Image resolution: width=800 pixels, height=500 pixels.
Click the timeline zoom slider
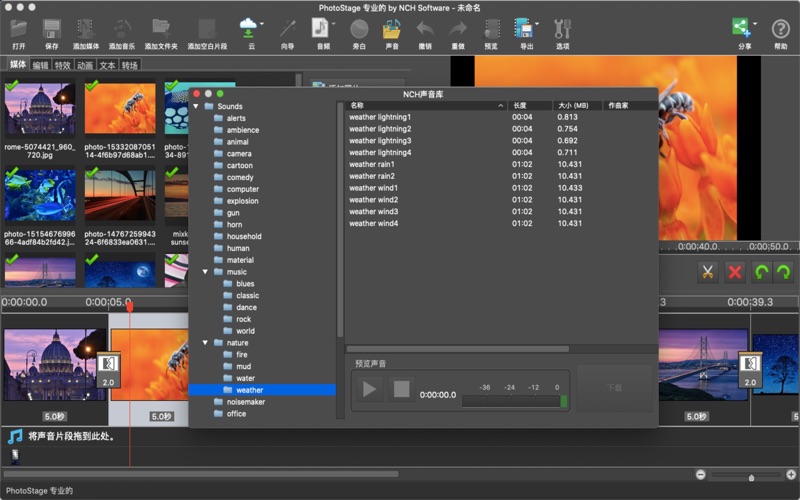pyautogui.click(x=750, y=476)
